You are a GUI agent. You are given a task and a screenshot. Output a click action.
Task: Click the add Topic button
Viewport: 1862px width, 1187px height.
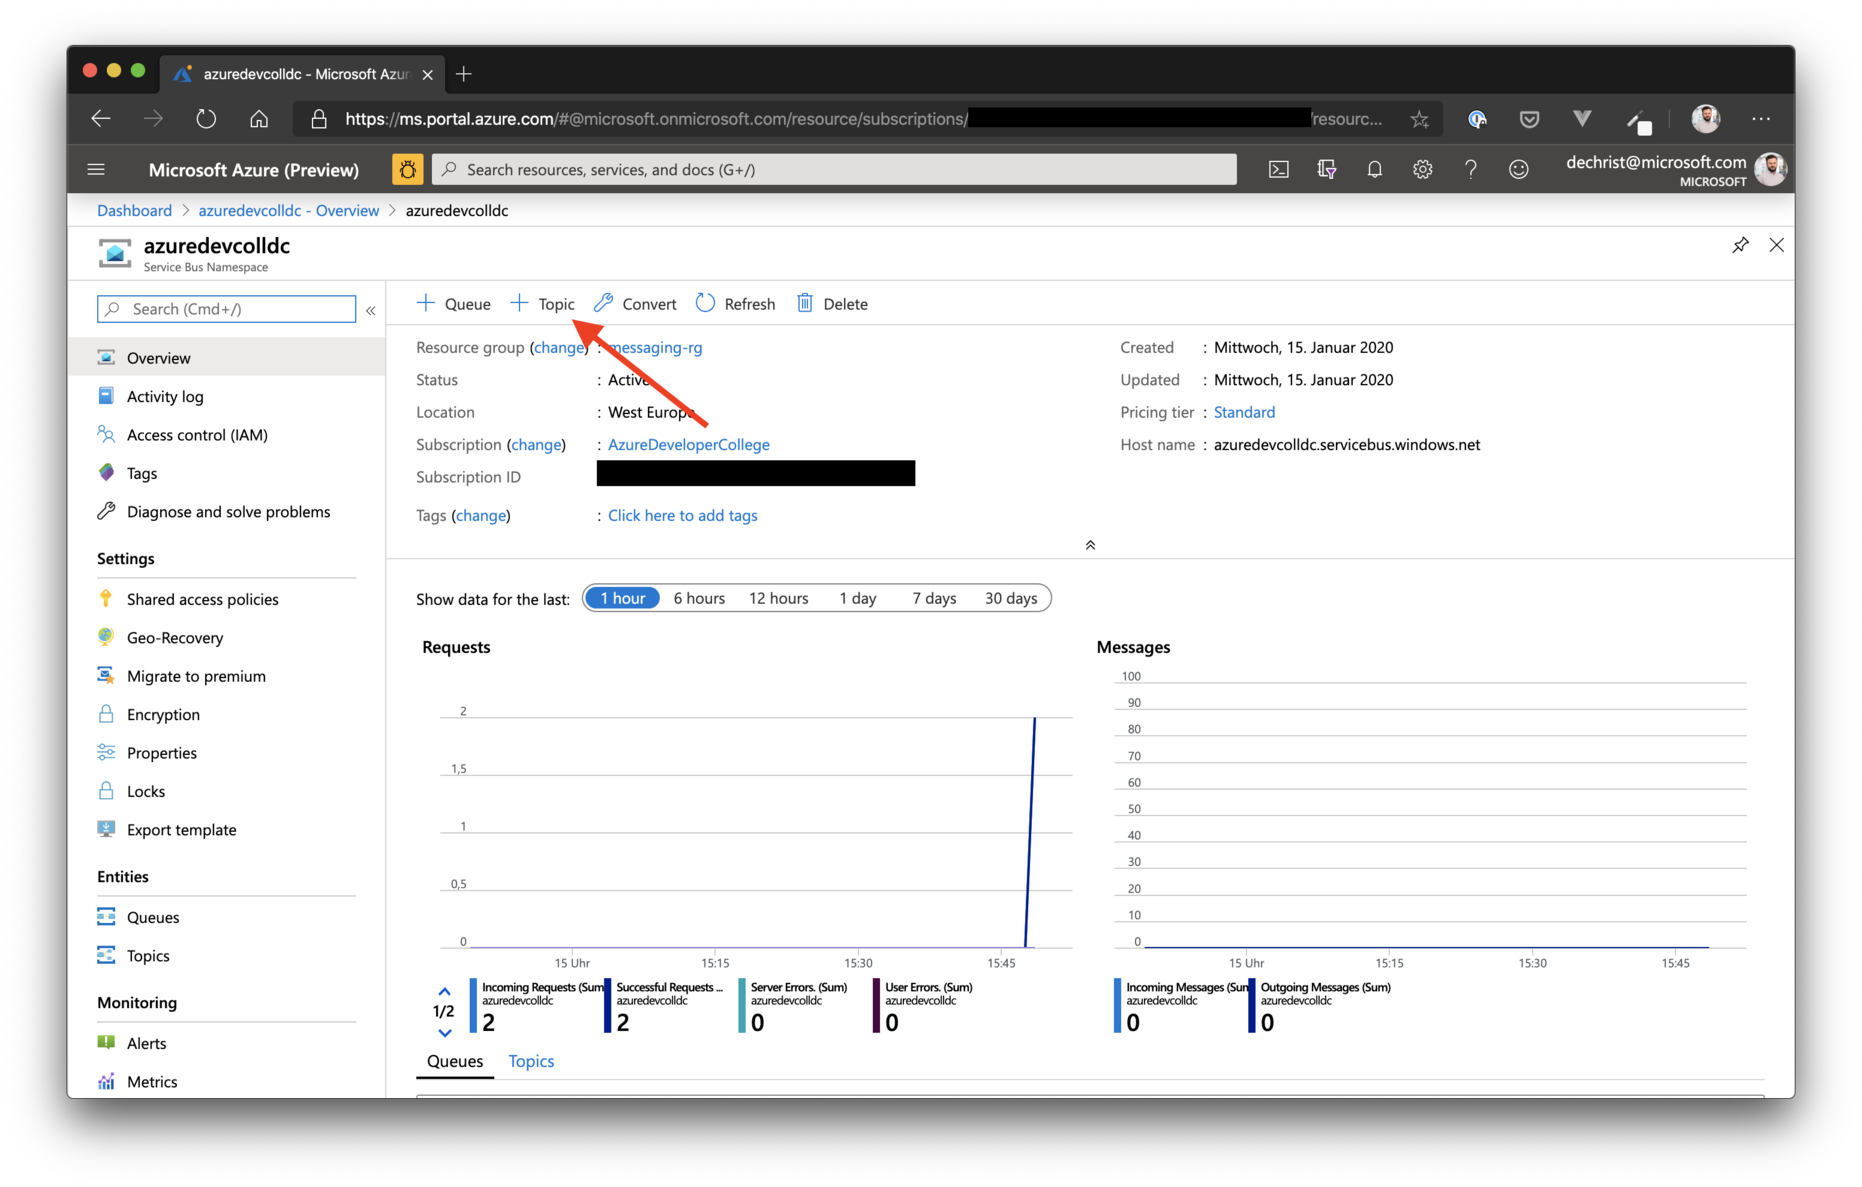point(543,304)
